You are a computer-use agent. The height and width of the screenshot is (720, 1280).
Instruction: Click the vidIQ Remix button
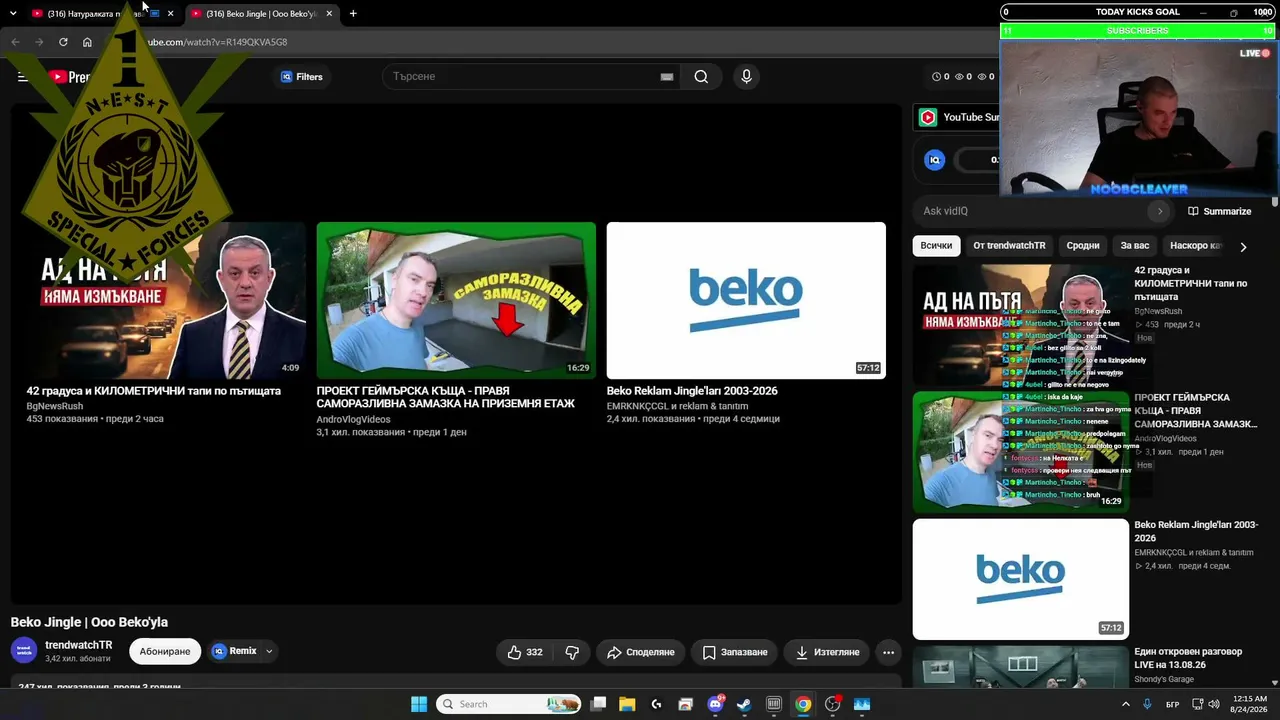pyautogui.click(x=234, y=651)
